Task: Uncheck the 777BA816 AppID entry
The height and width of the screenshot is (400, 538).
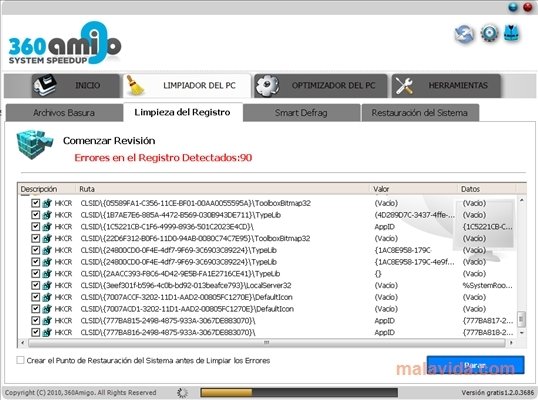Action: point(35,332)
